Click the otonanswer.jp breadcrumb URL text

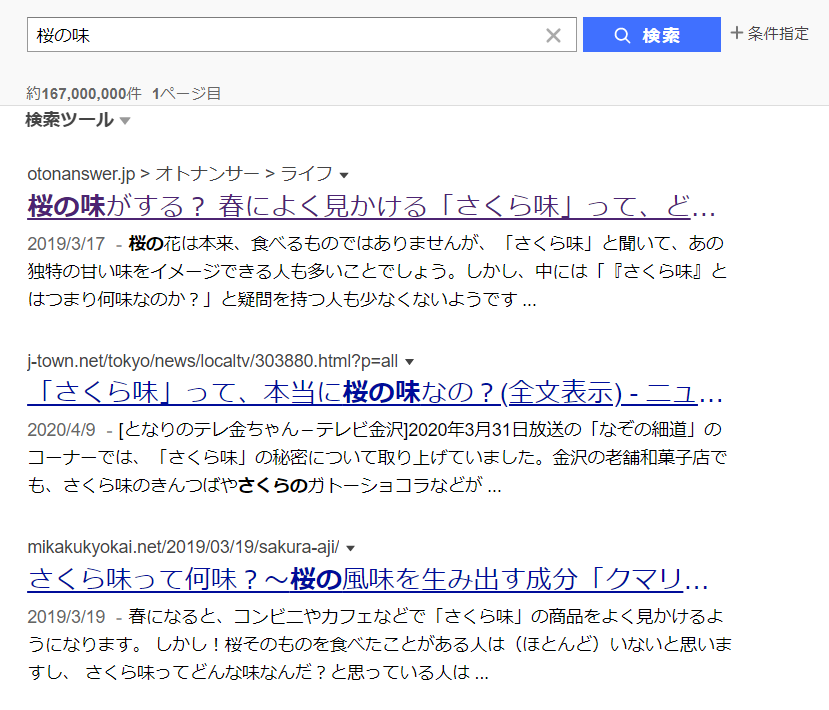click(180, 173)
